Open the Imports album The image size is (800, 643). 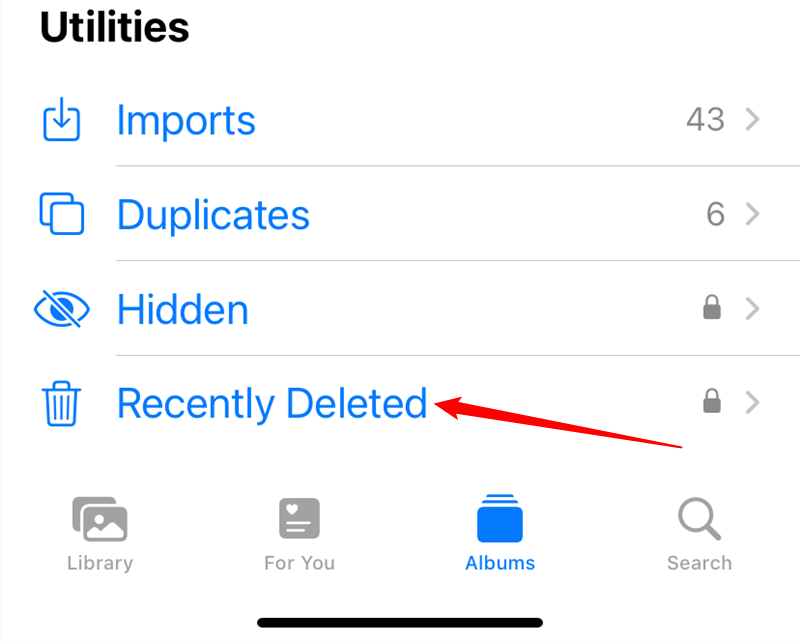coord(186,121)
